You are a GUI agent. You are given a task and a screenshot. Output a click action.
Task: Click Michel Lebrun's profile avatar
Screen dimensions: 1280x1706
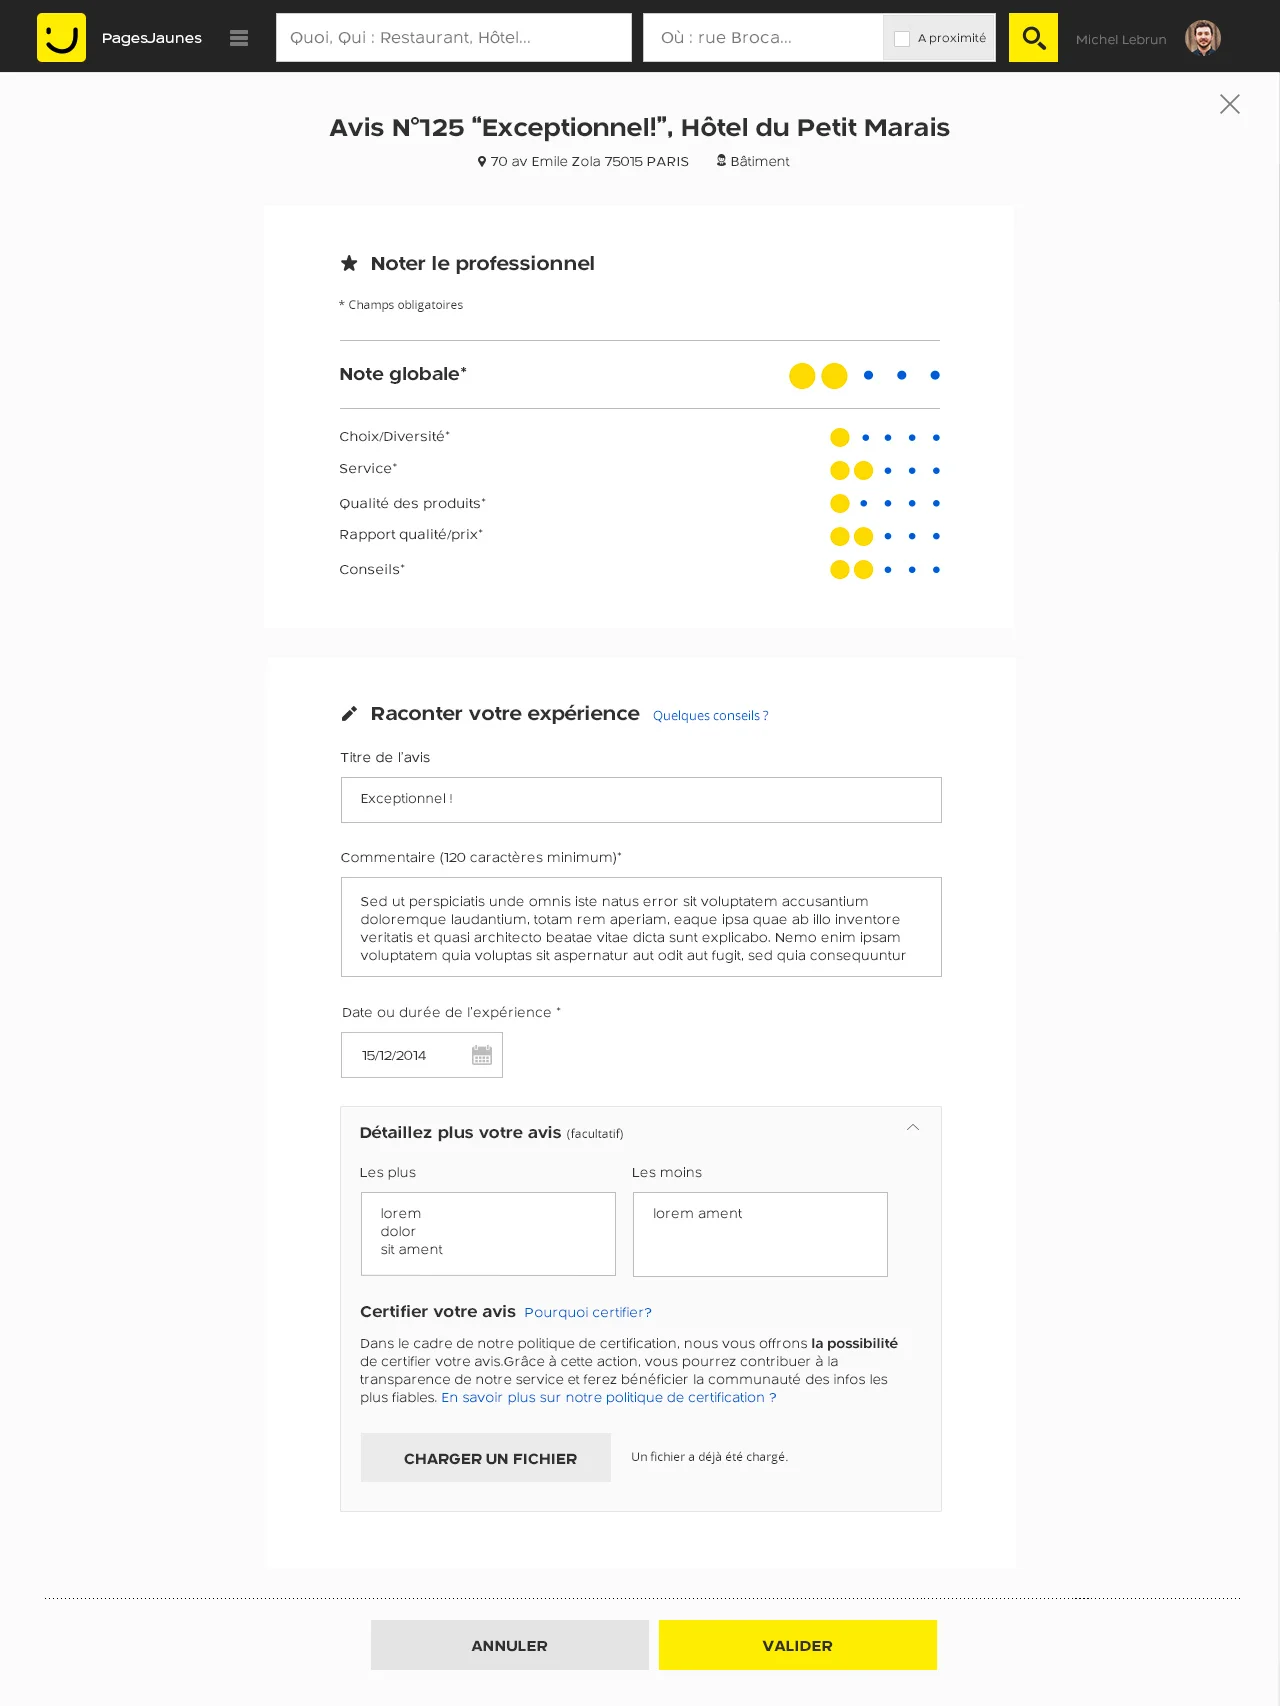click(x=1203, y=36)
